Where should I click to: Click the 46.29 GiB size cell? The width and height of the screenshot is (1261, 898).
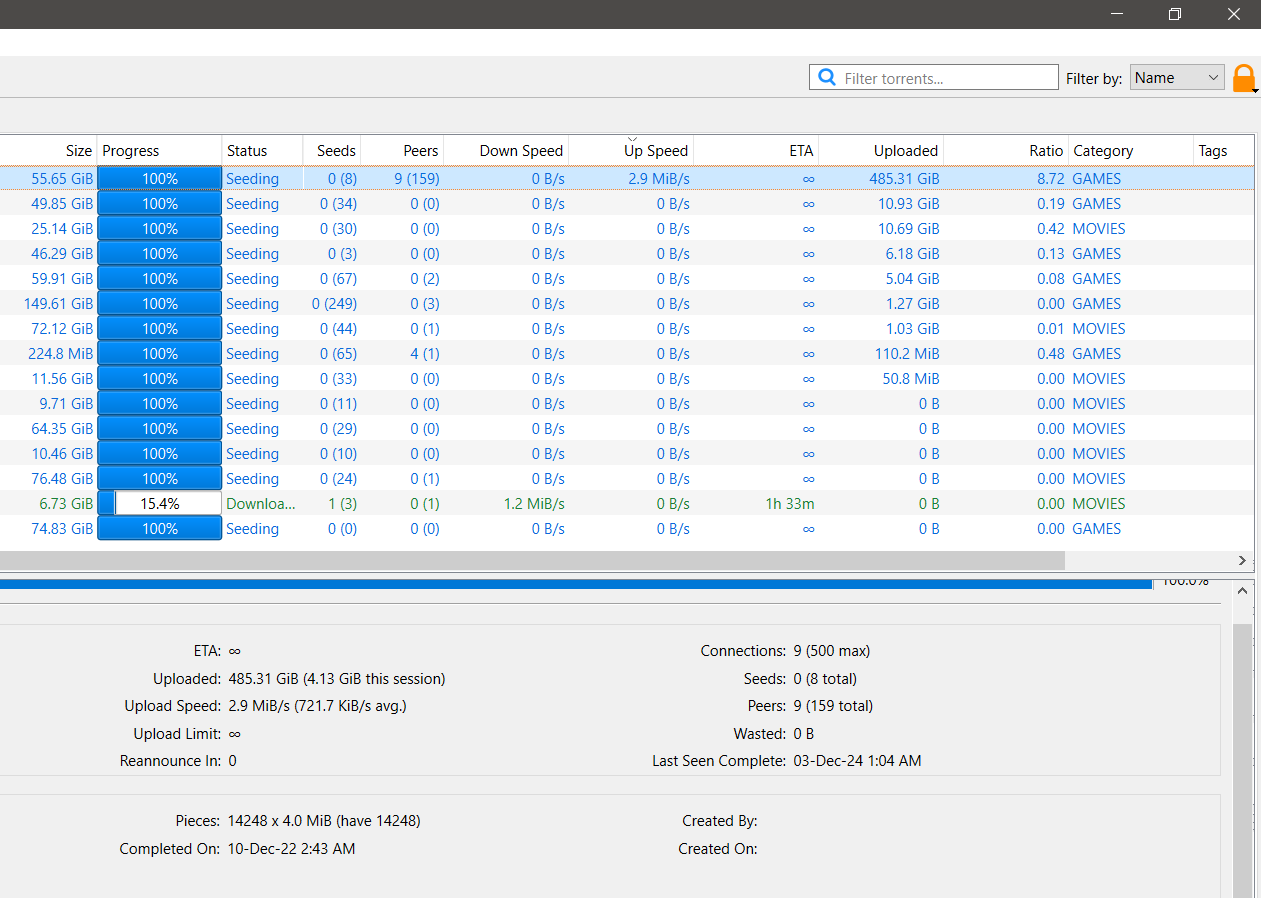pos(62,254)
